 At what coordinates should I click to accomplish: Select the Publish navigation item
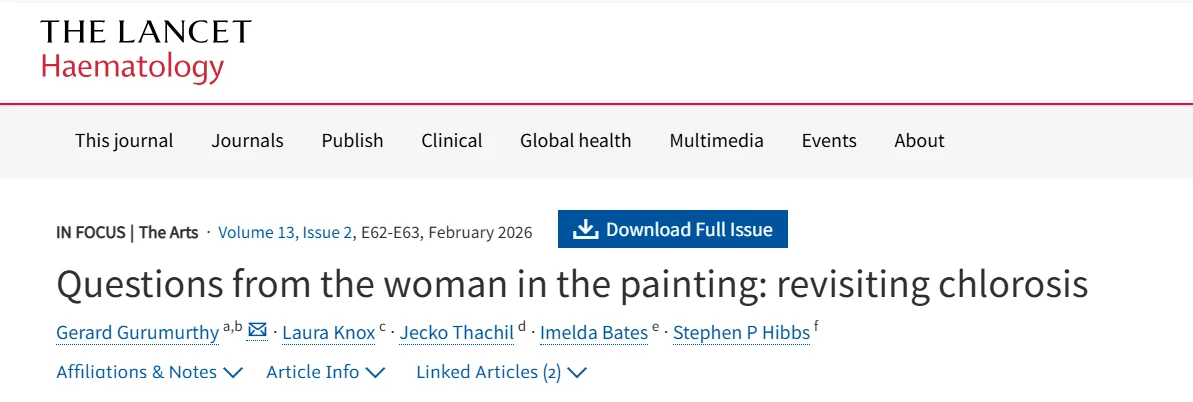(352, 141)
